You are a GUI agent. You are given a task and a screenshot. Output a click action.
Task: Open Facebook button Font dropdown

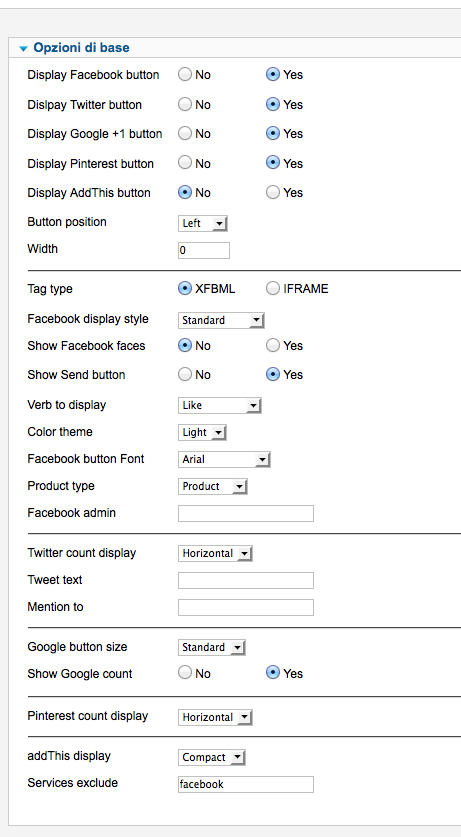[x=224, y=459]
